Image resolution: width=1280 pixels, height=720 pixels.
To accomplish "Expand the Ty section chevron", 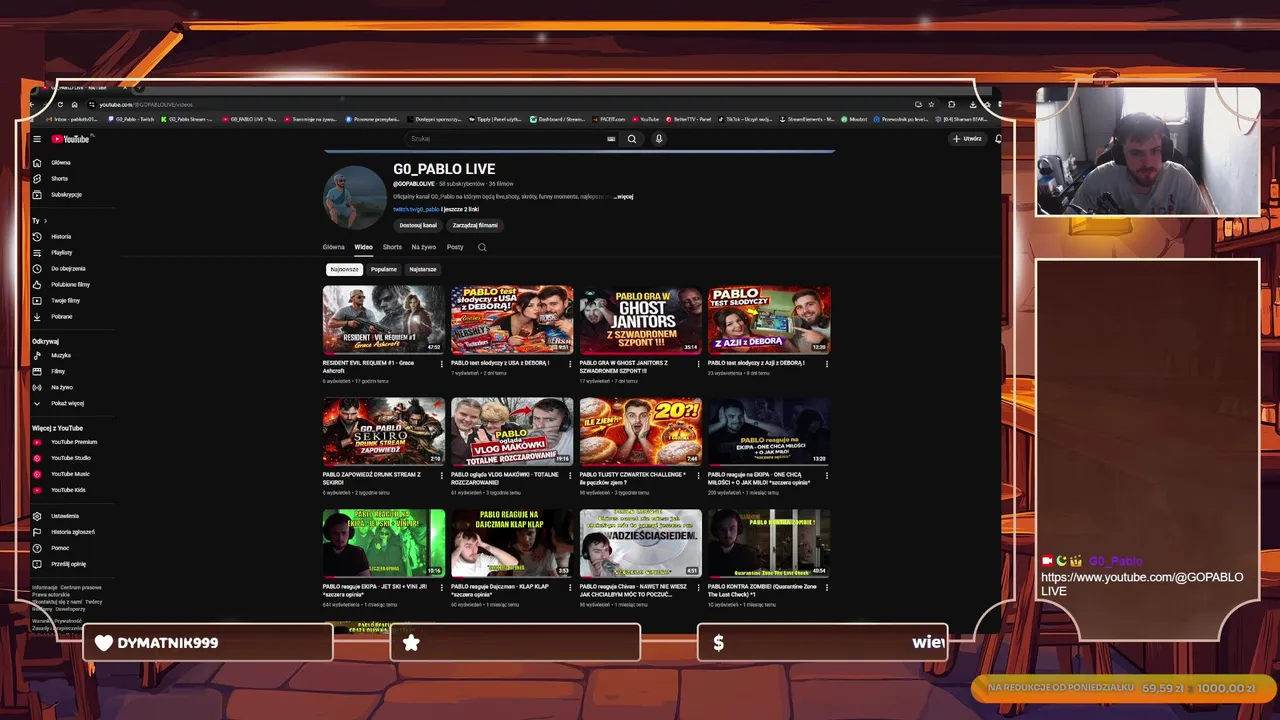I will pos(45,220).
